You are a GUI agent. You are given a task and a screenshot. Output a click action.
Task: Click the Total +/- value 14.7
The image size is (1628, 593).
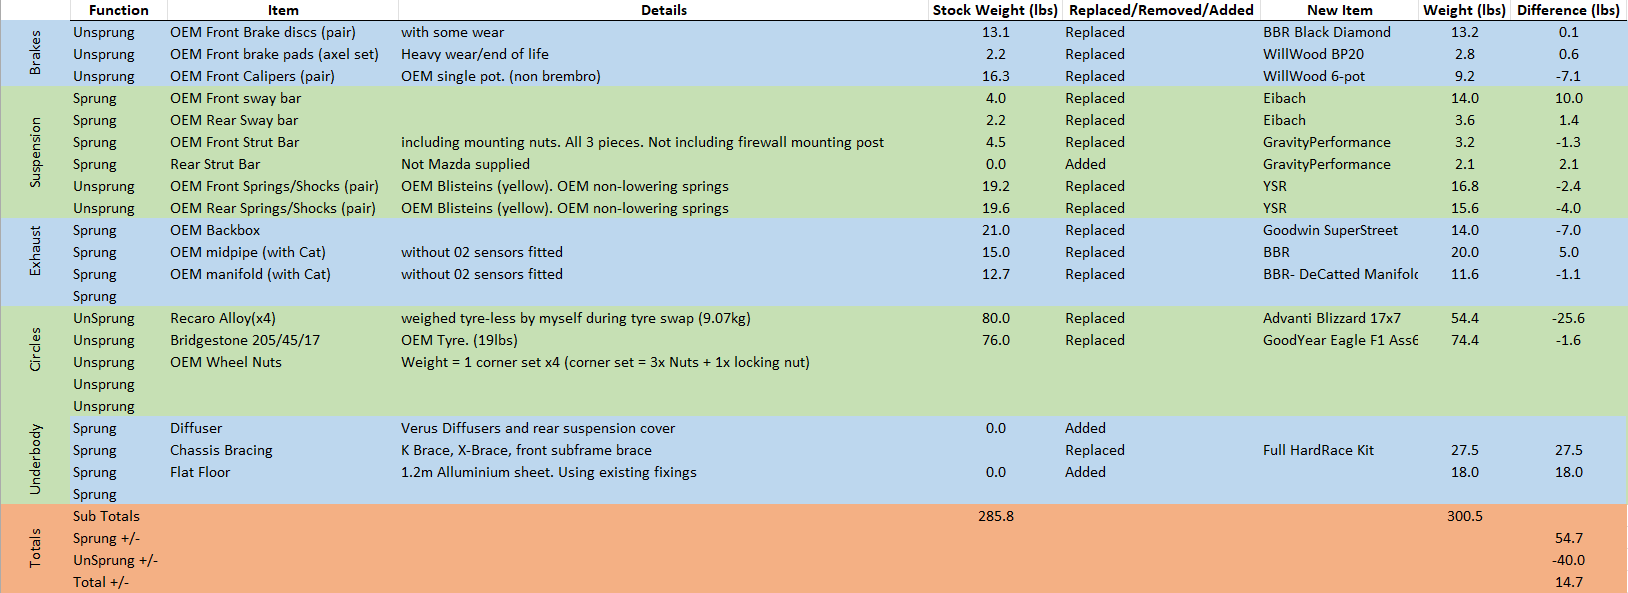tap(1568, 582)
